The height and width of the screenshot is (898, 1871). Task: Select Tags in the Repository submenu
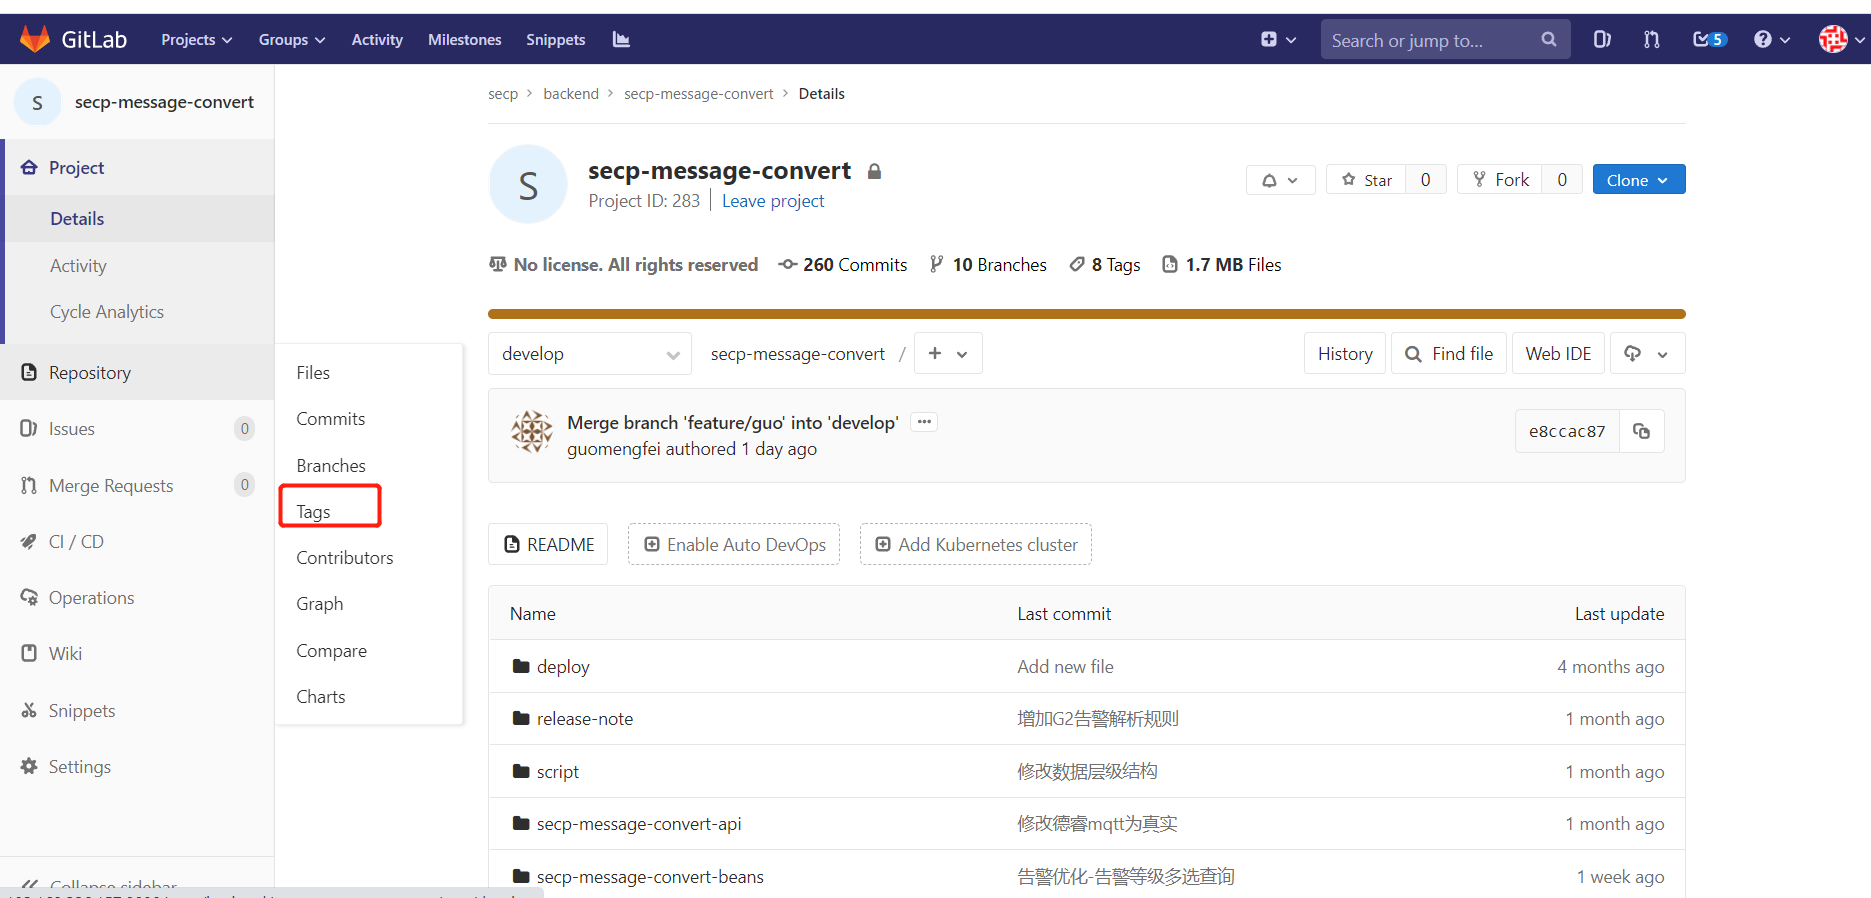[x=313, y=512]
